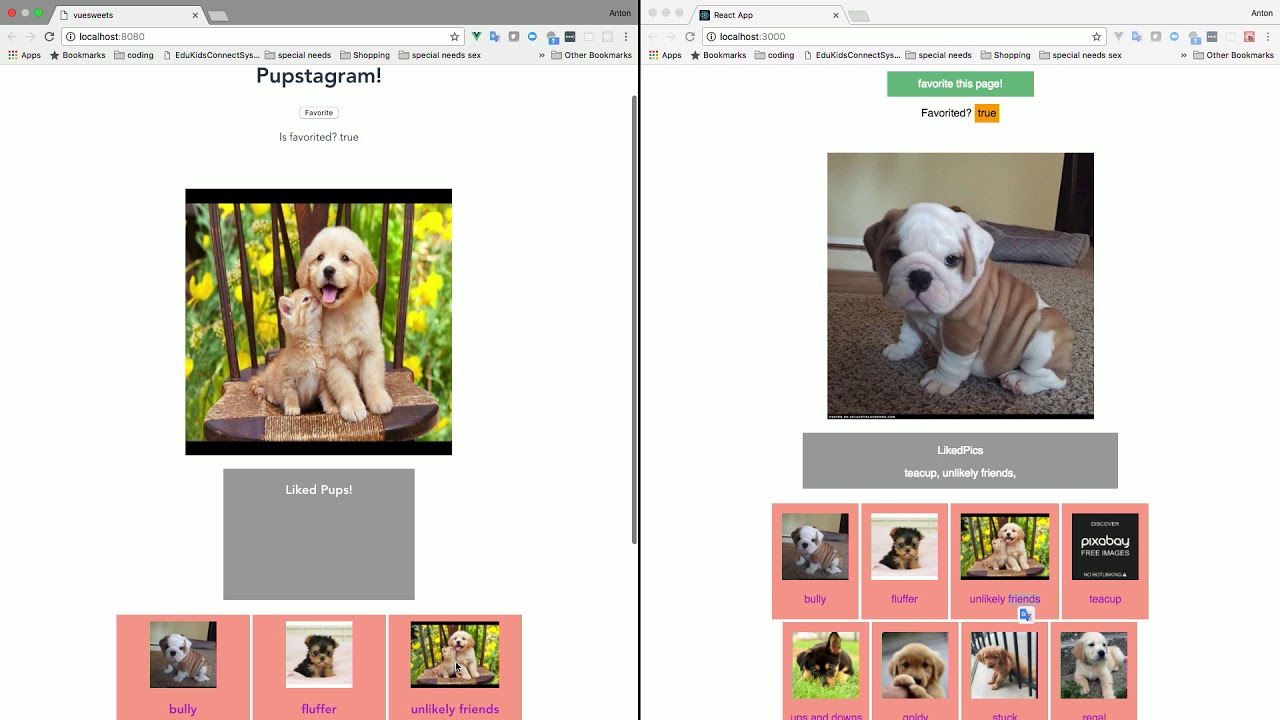The height and width of the screenshot is (720, 1280).
Task: Reload the localhost:8080 page
Action: point(49,37)
